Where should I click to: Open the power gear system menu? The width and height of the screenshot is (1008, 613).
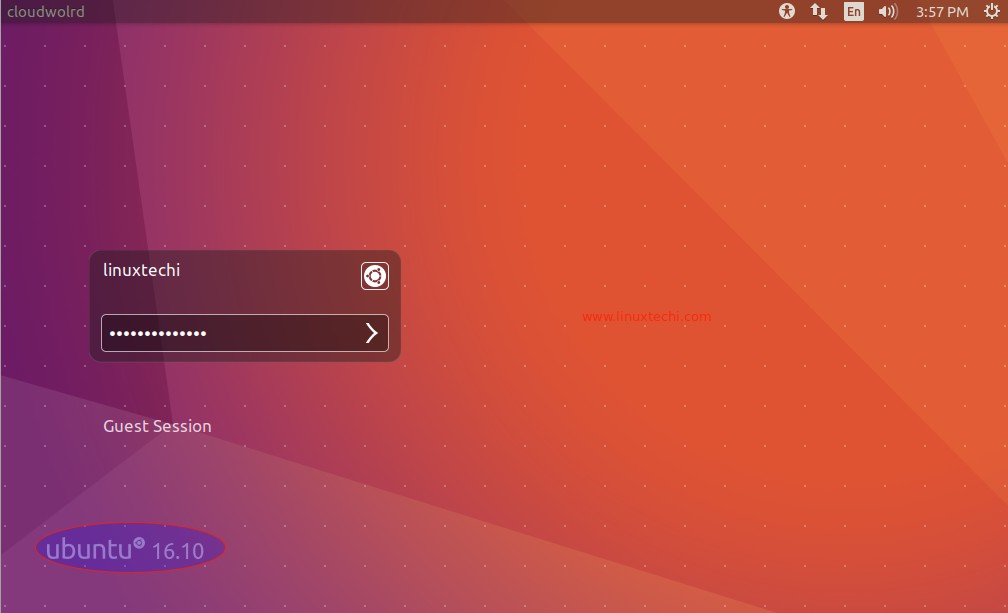click(x=992, y=11)
